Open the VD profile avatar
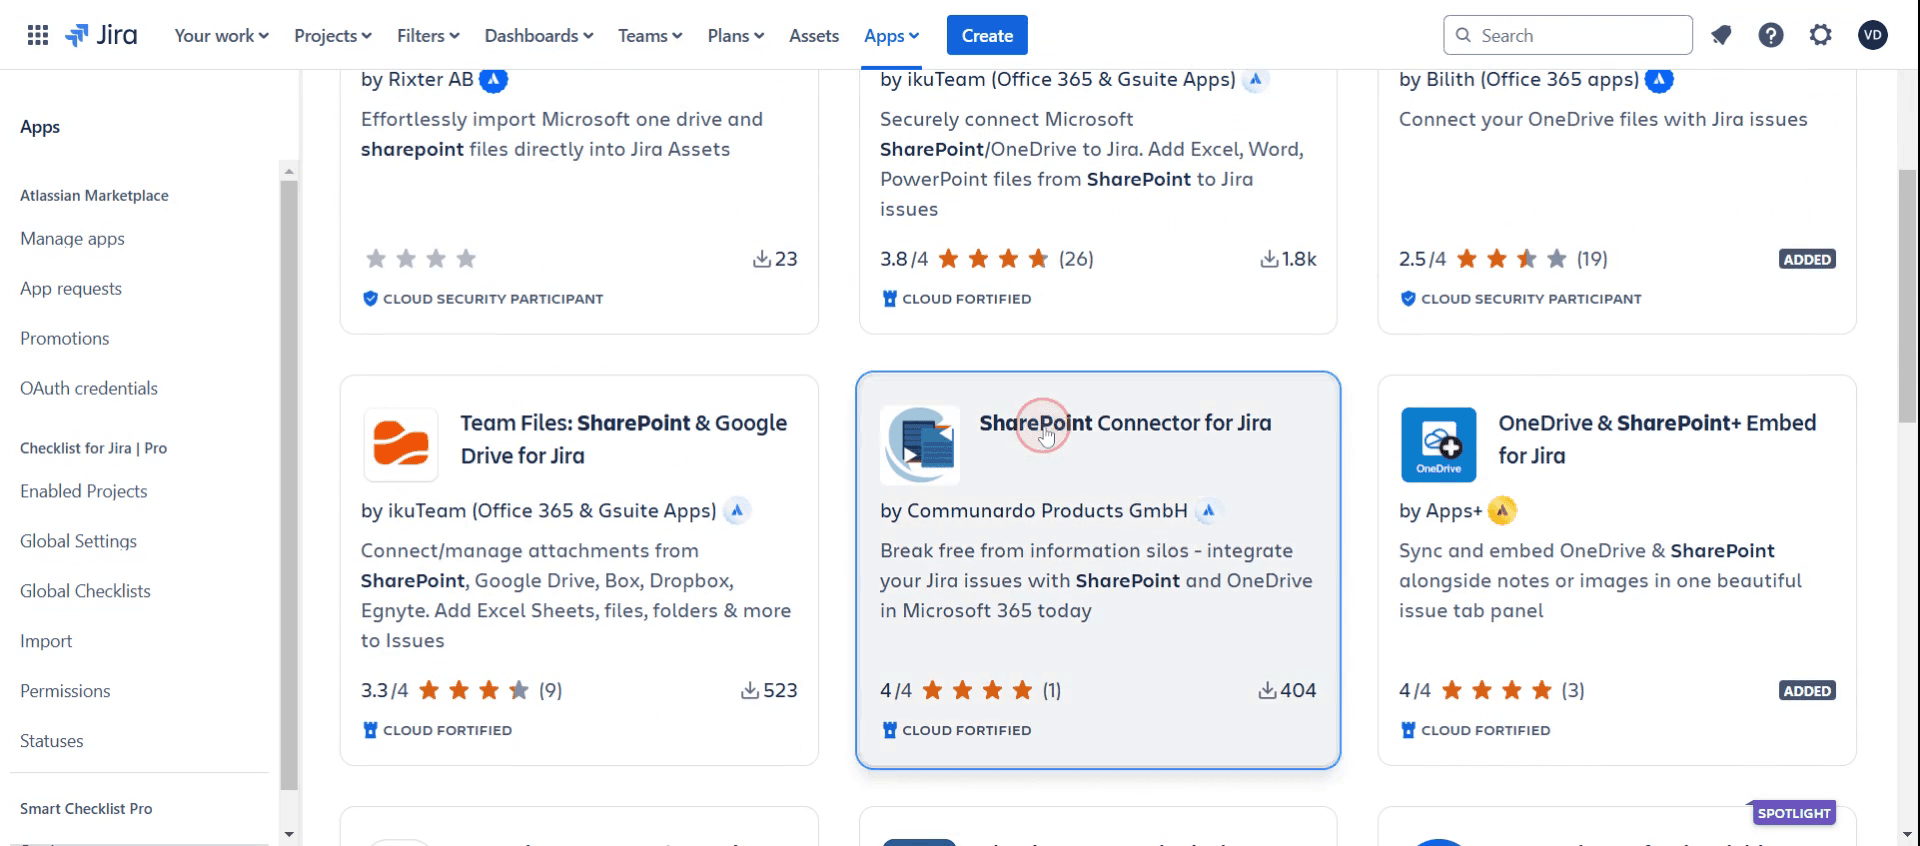This screenshot has width=1920, height=846. pyautogui.click(x=1873, y=35)
